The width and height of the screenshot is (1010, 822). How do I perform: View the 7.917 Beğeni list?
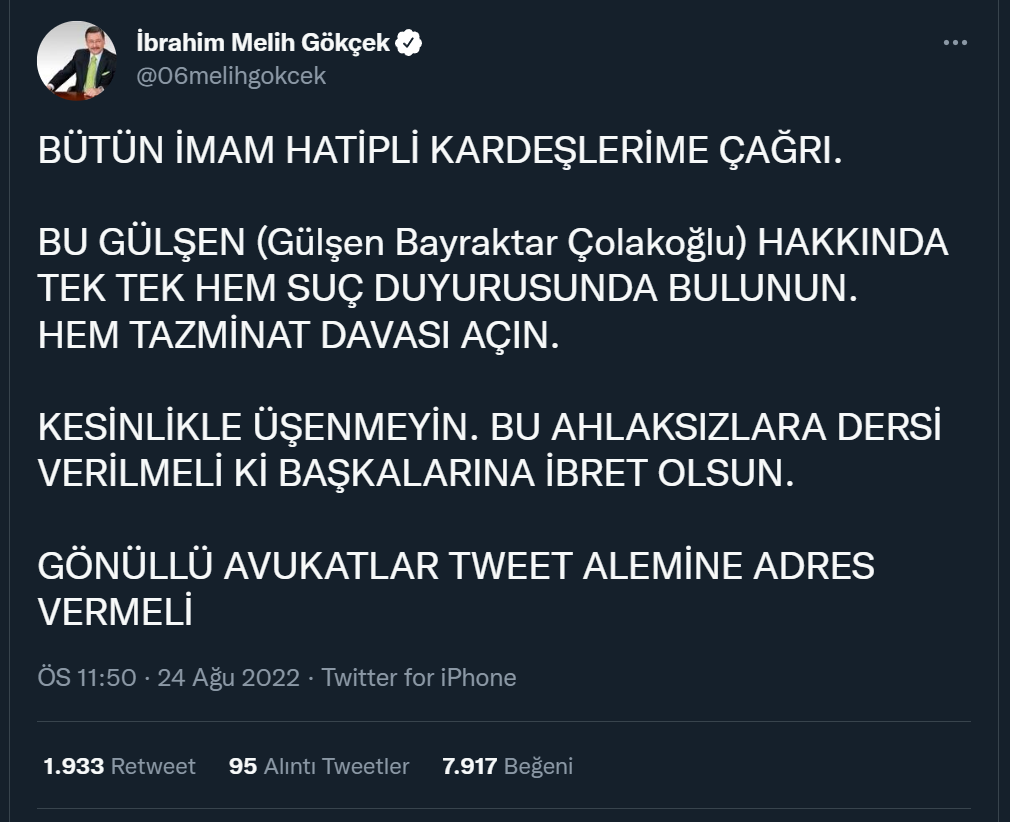coord(507,766)
